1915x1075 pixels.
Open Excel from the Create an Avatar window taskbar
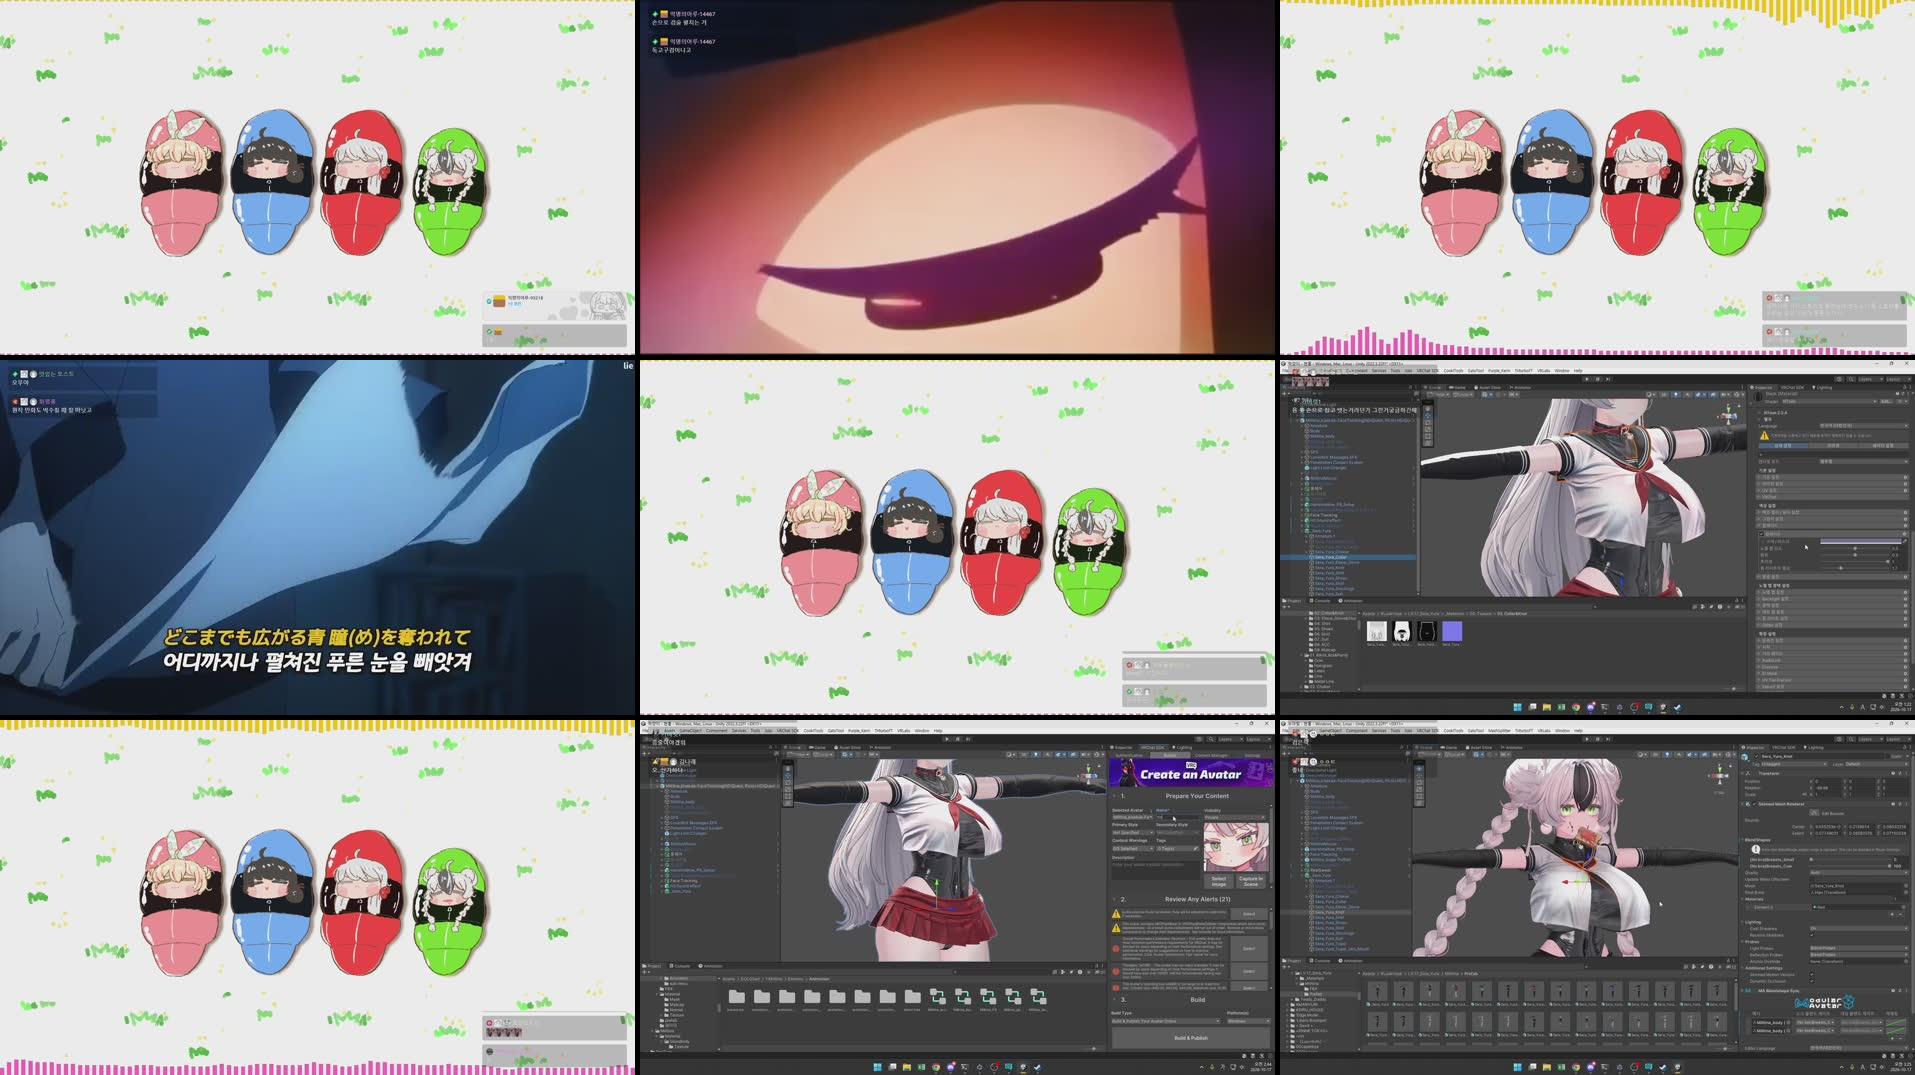[x=921, y=1067]
